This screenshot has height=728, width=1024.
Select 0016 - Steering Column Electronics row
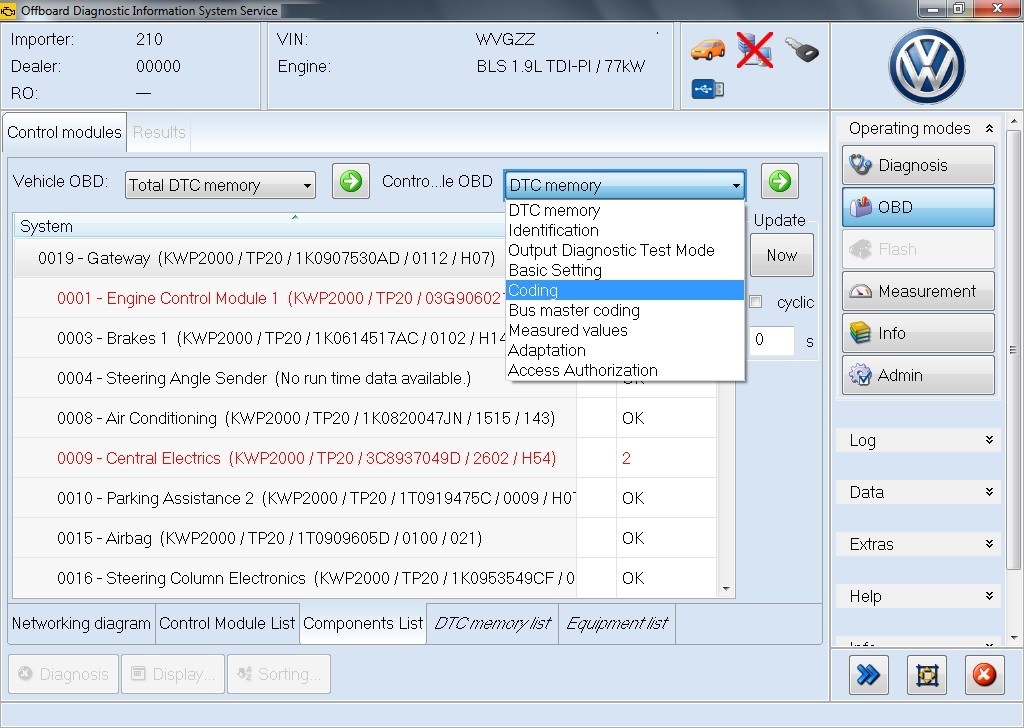[365, 578]
